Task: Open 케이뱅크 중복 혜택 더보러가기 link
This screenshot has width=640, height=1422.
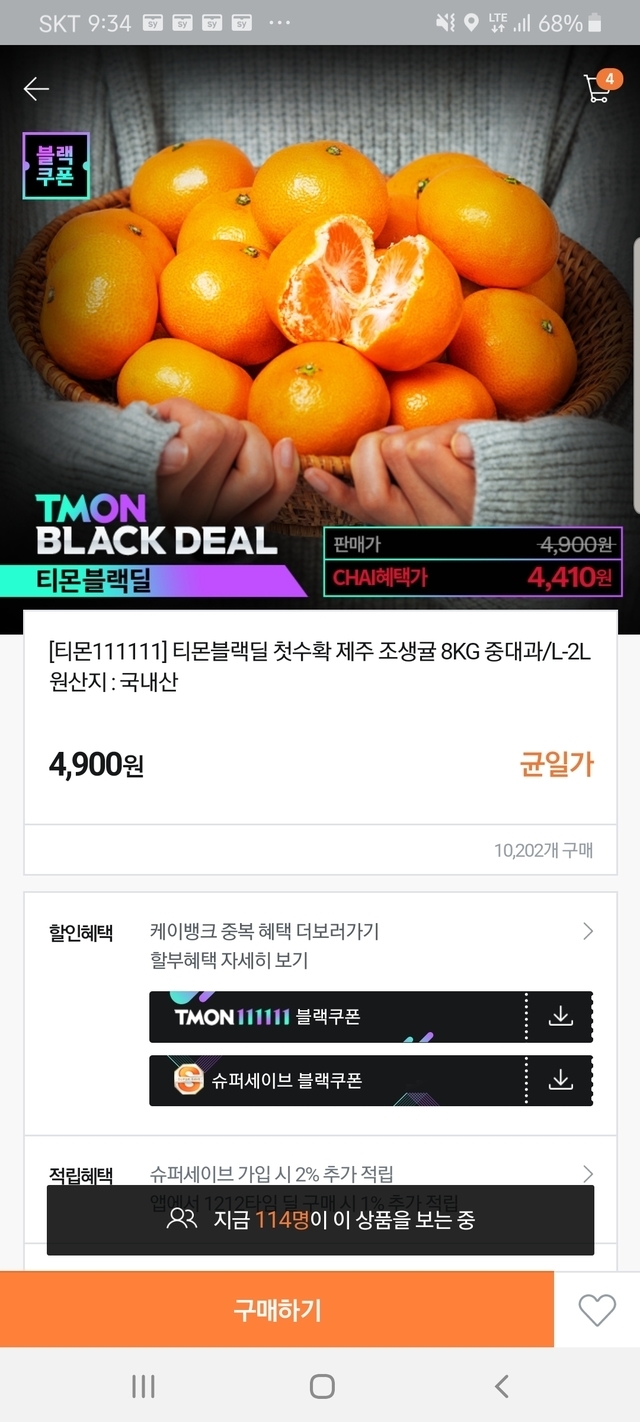Action: (x=264, y=932)
